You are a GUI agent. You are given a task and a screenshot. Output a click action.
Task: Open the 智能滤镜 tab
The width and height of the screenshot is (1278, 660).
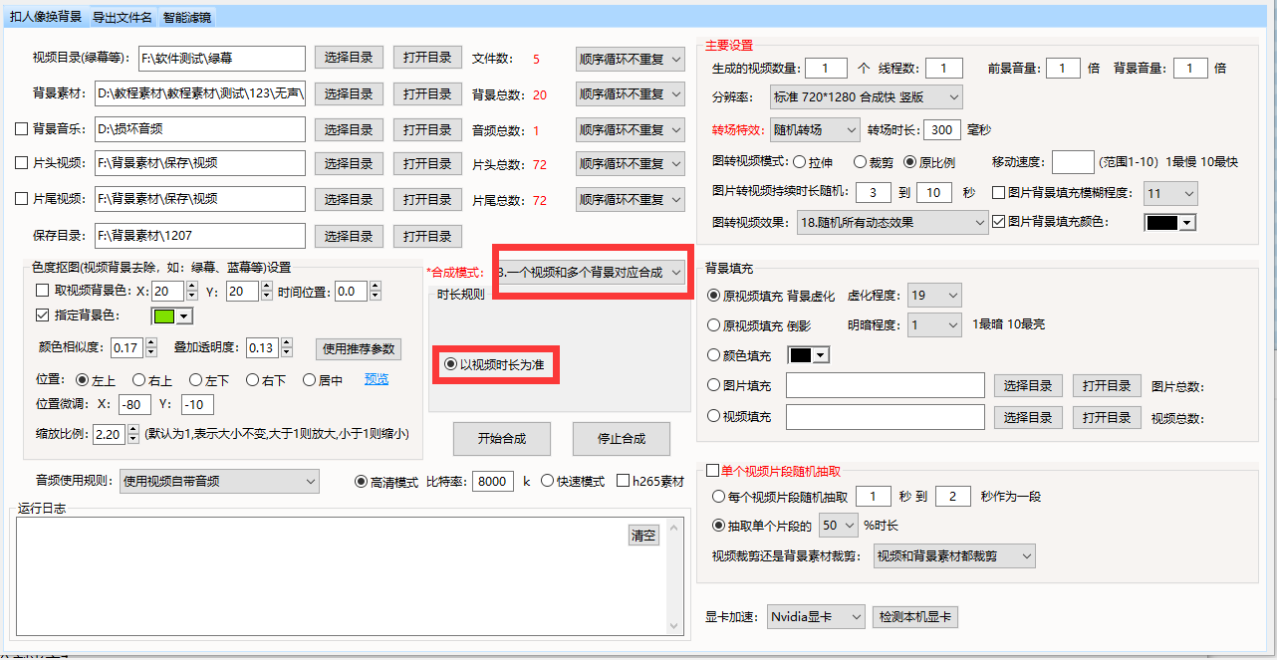(187, 17)
